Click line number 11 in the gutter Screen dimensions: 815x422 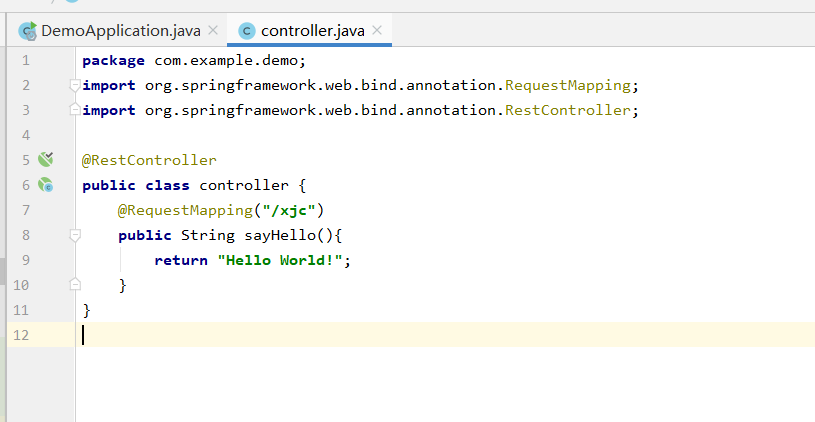click(21, 310)
